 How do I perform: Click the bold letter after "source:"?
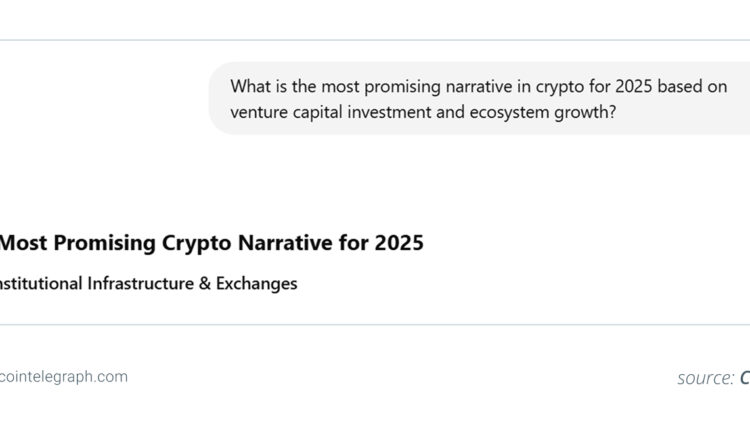pos(744,378)
